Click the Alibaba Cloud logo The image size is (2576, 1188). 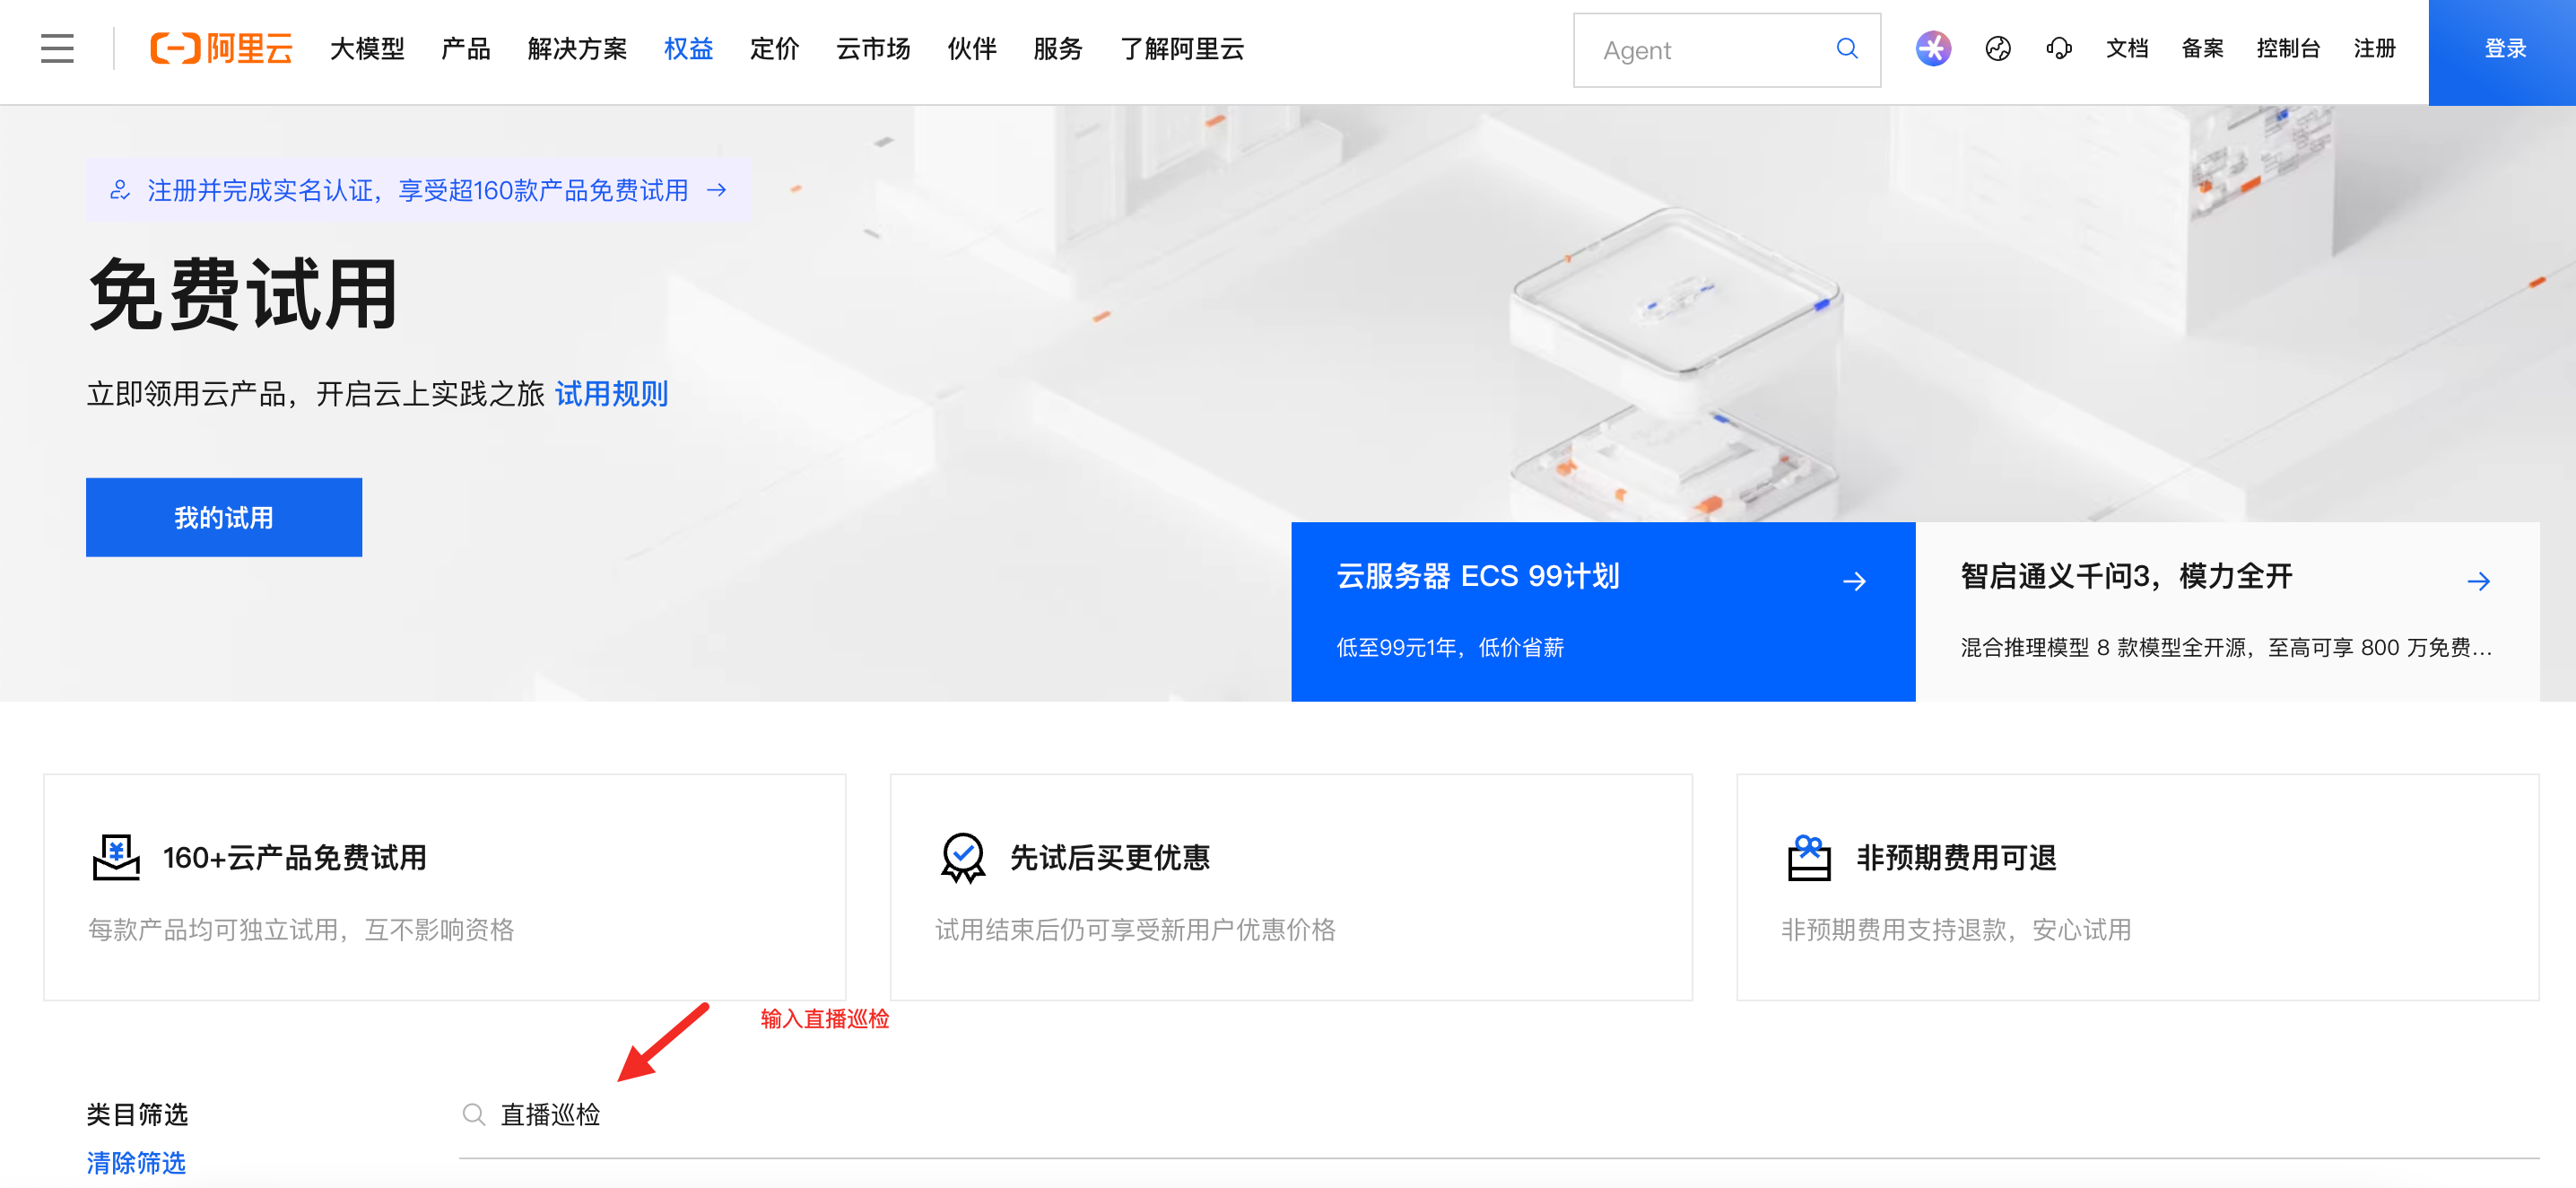pyautogui.click(x=221, y=48)
